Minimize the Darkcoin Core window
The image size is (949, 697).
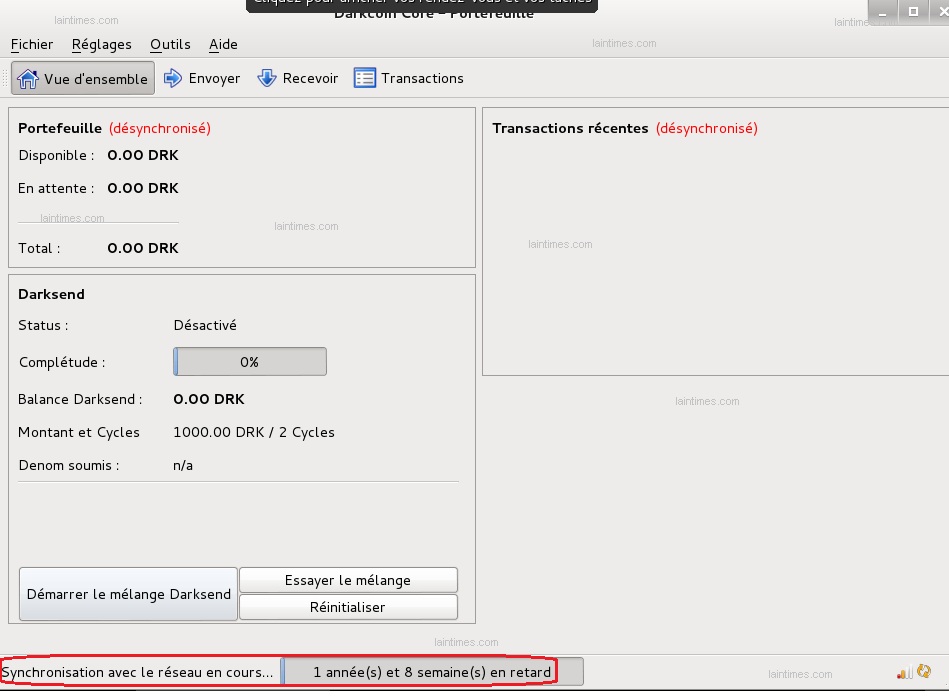882,12
